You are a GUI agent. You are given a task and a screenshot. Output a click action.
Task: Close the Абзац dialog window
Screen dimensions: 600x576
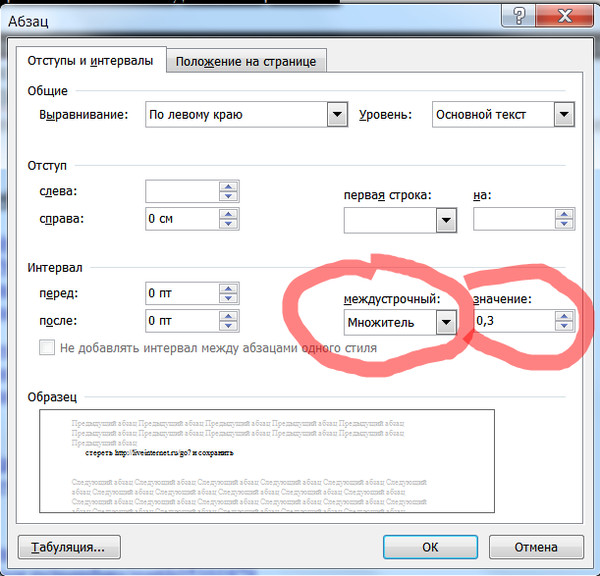pyautogui.click(x=565, y=15)
